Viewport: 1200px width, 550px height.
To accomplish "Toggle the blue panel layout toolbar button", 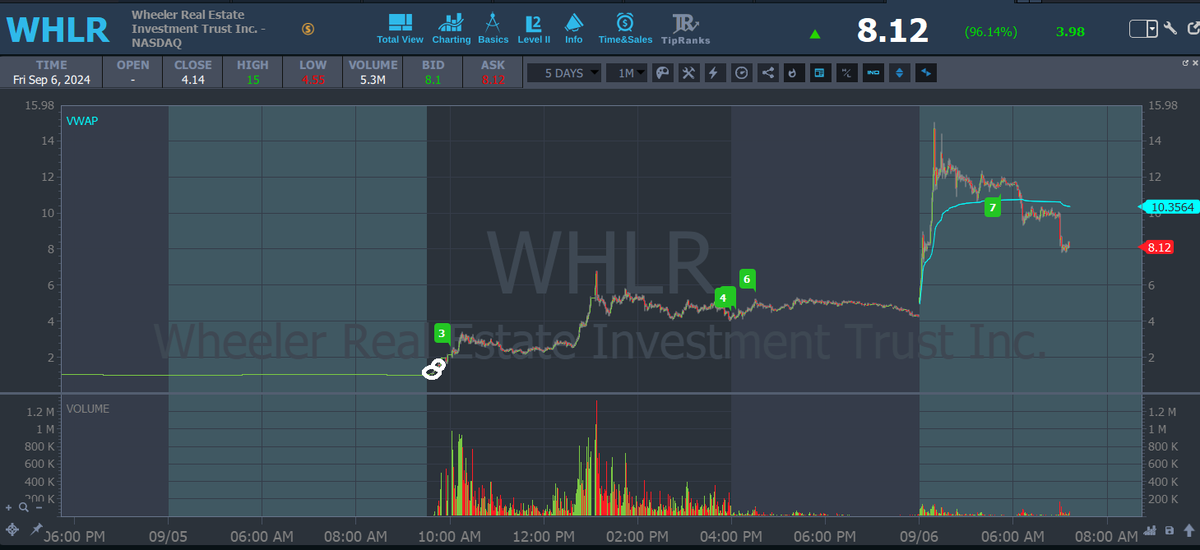I will pyautogui.click(x=819, y=72).
